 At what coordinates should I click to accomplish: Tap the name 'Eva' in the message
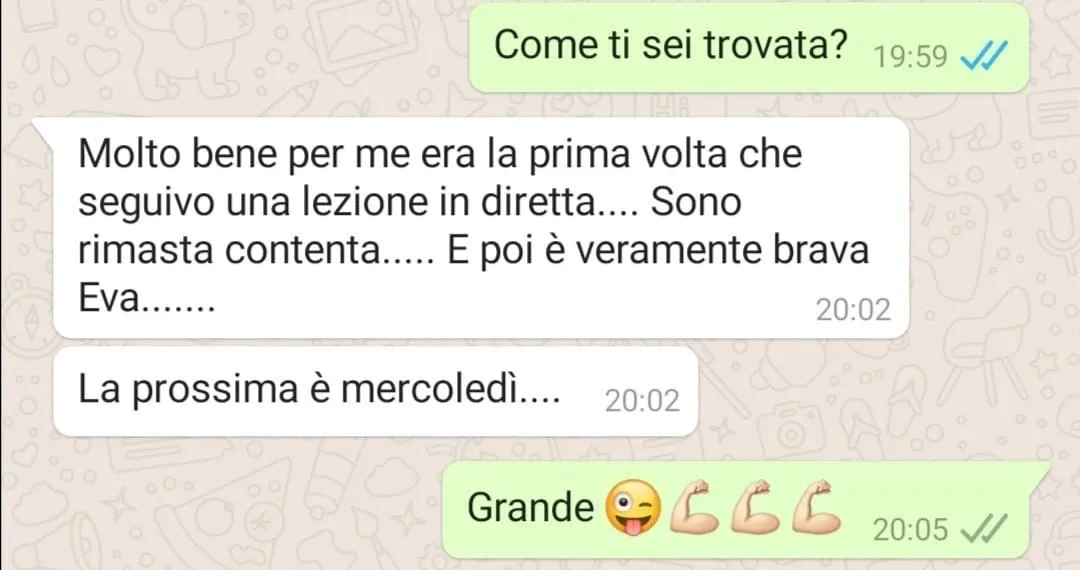[109, 299]
